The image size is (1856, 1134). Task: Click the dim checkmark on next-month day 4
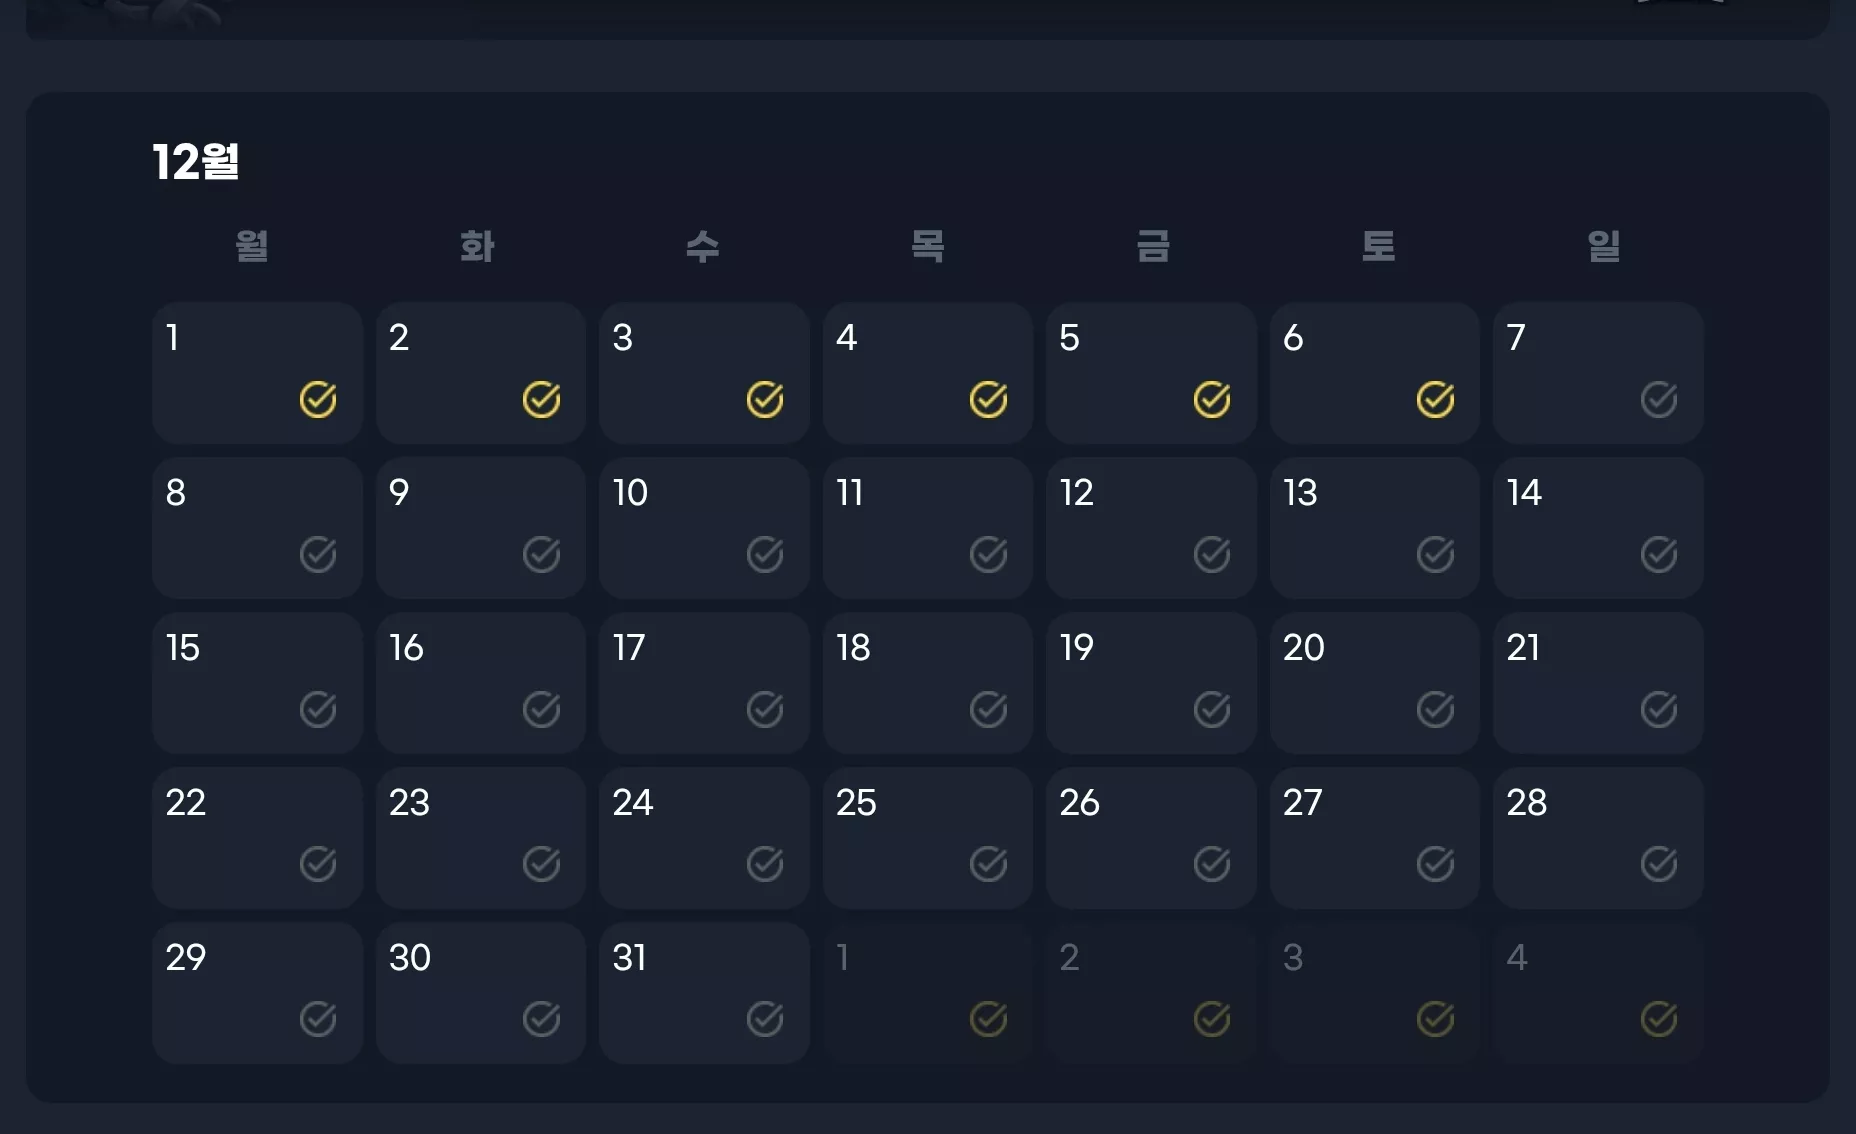pyautogui.click(x=1659, y=1019)
